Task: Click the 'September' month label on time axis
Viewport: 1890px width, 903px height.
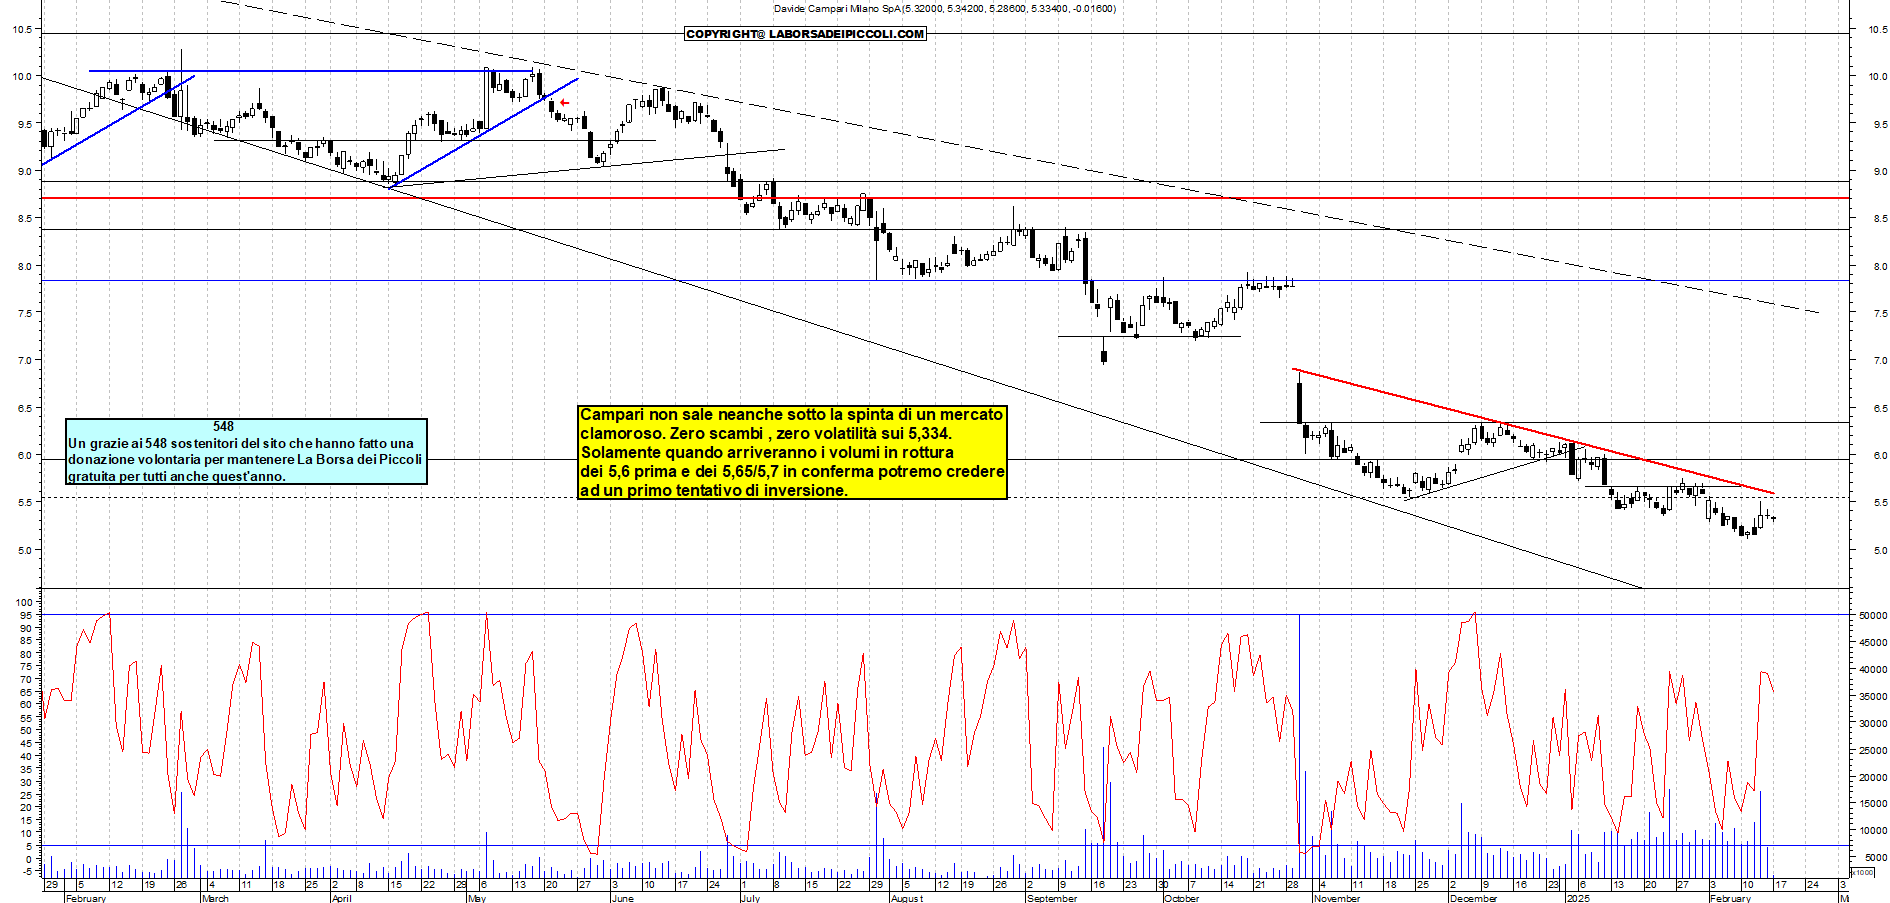Action: tap(1052, 898)
